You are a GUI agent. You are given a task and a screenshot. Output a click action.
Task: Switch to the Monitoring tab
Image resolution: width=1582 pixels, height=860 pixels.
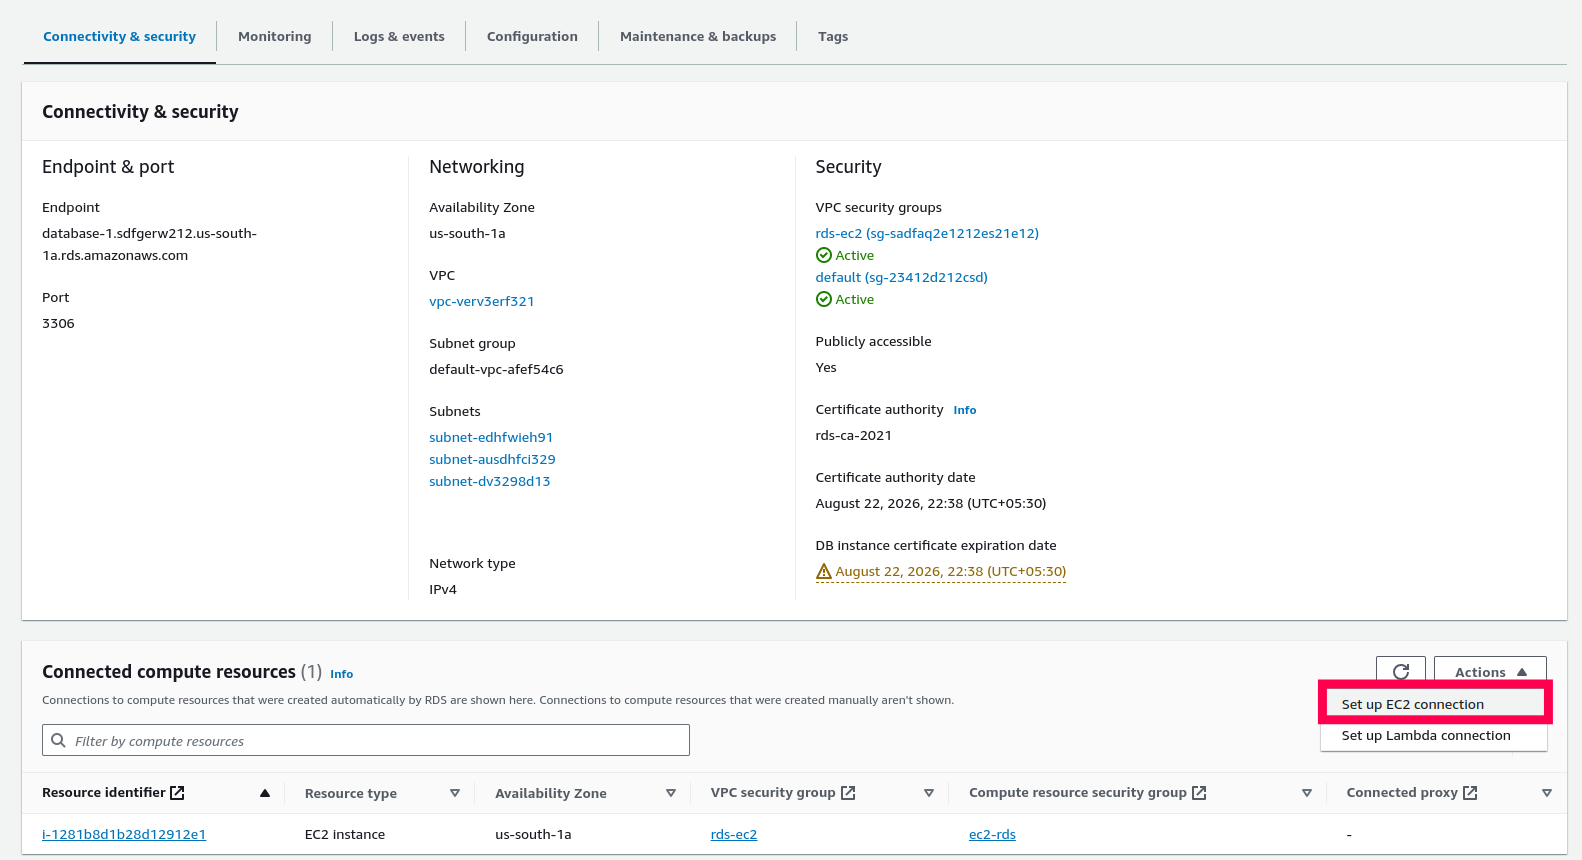[x=274, y=37]
